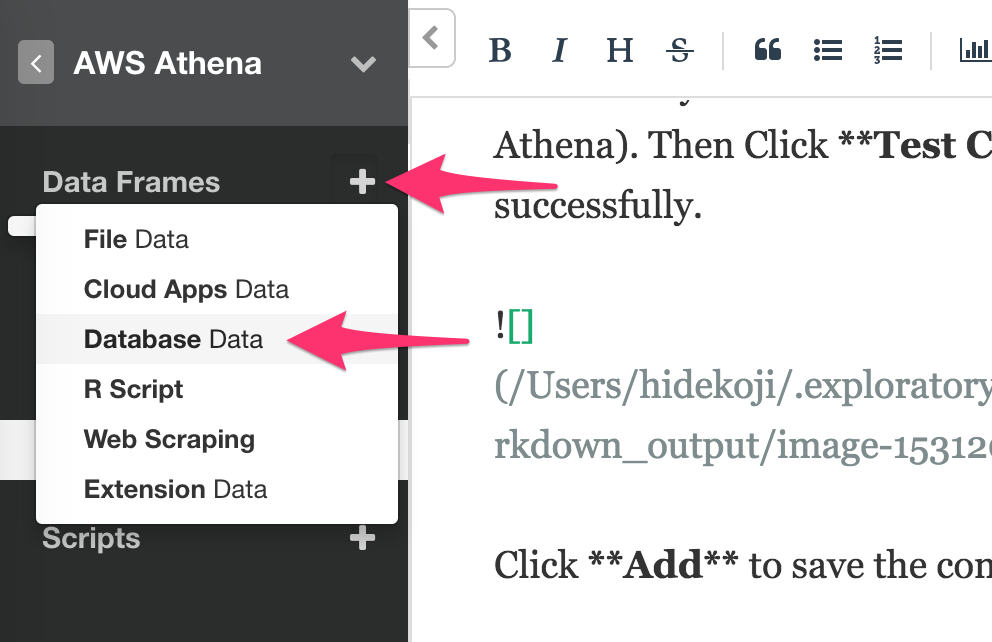992x642 pixels.
Task: Apply italic formatting in editor toolbar
Action: tap(559, 50)
